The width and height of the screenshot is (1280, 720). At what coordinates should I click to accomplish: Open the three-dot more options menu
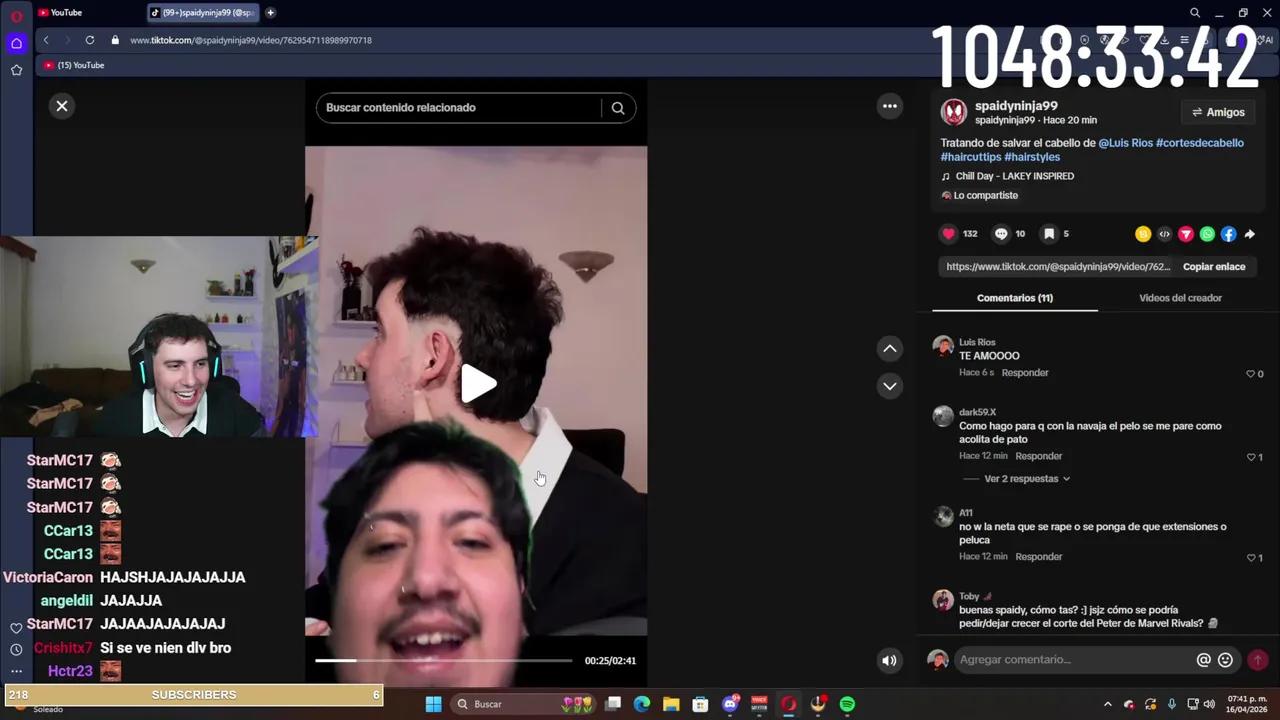890,106
